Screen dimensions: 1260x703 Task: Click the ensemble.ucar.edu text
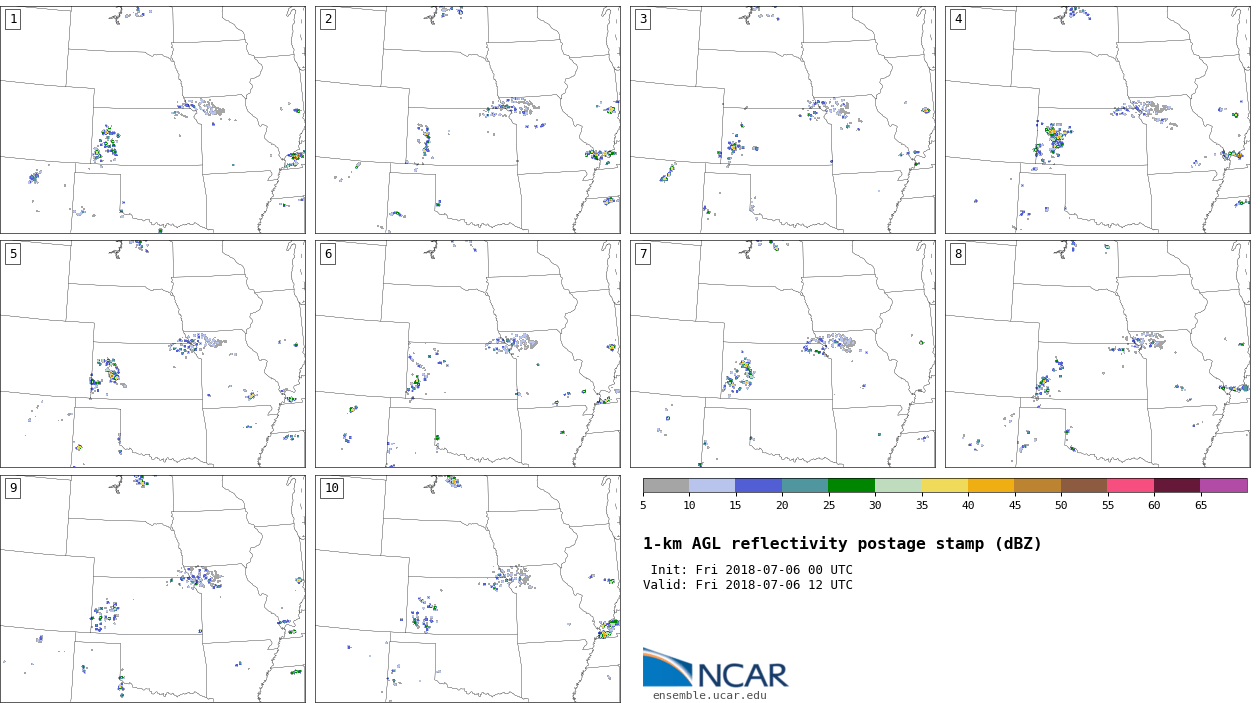710,696
